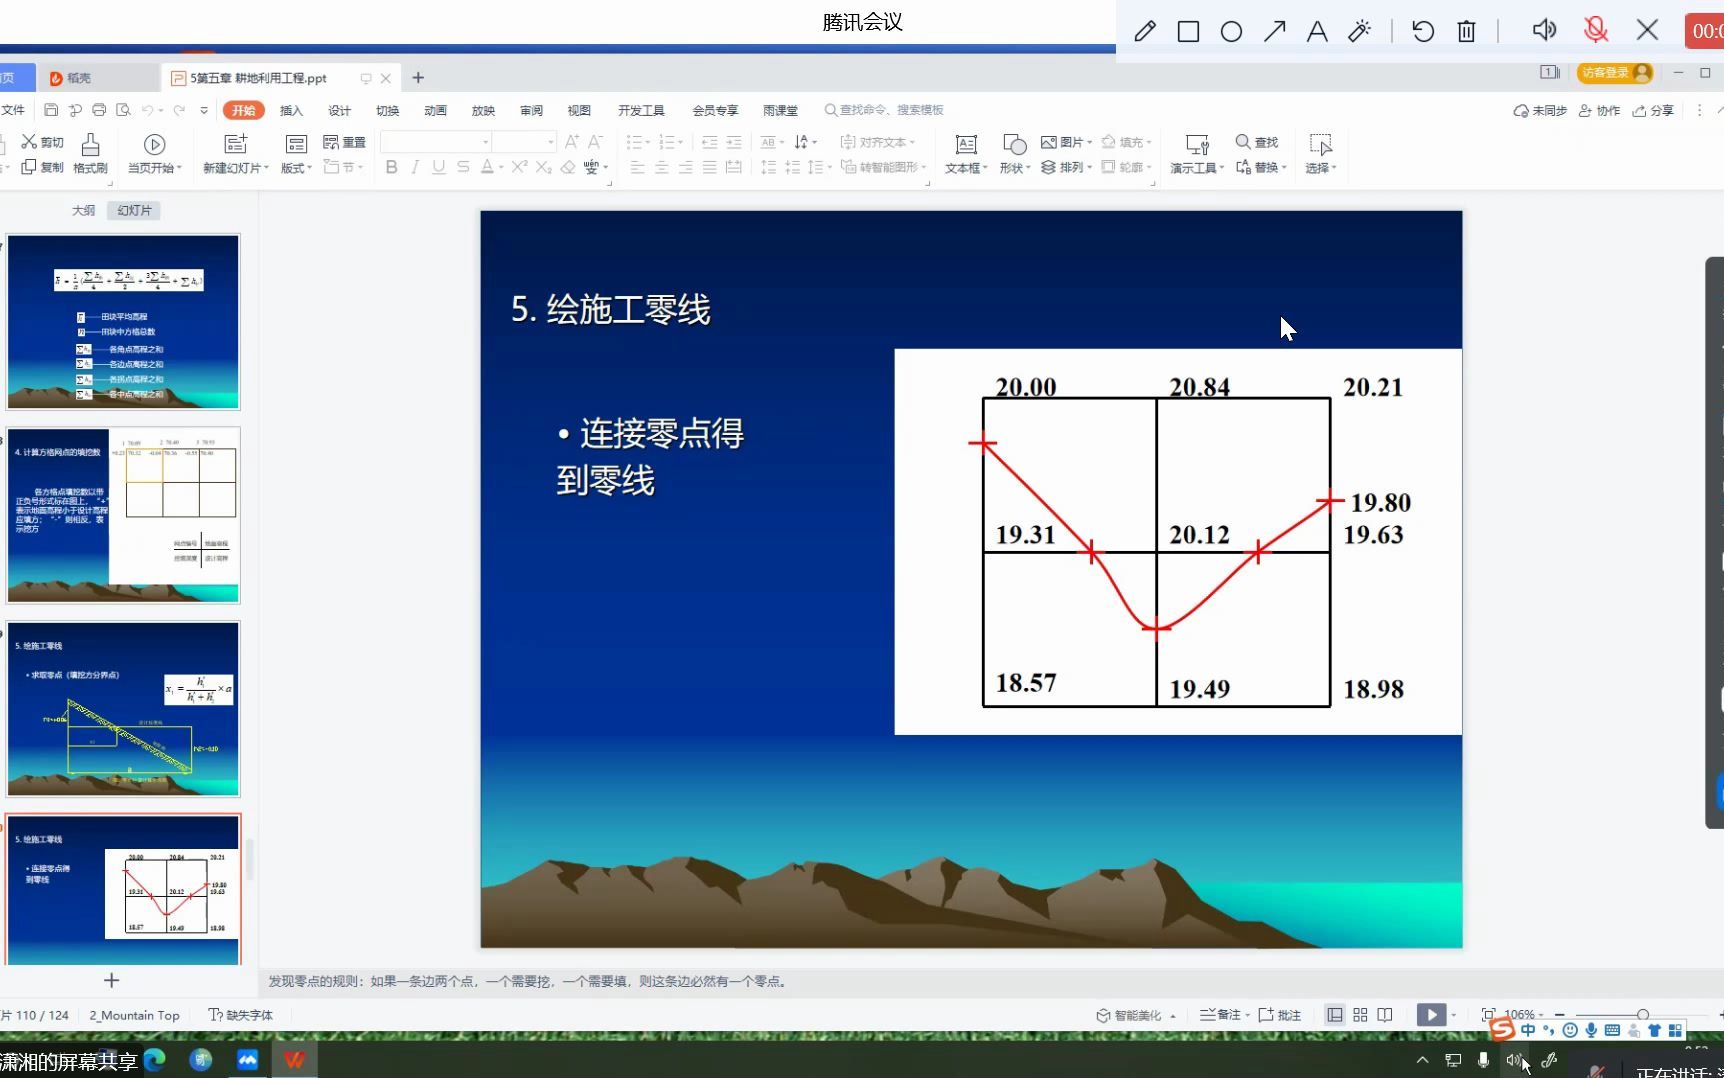The height and width of the screenshot is (1078, 1724).
Task: Click the 访客登录 guest login button
Action: point(1615,72)
